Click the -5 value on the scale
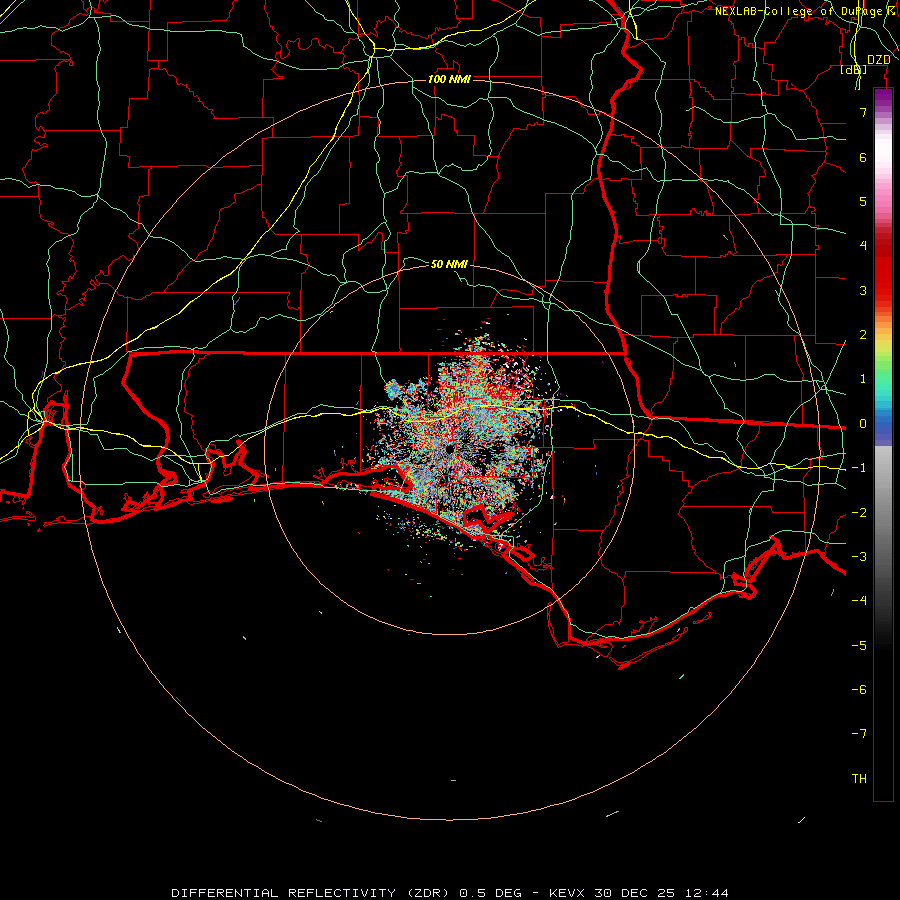Screen dimensions: 900x900 (859, 646)
